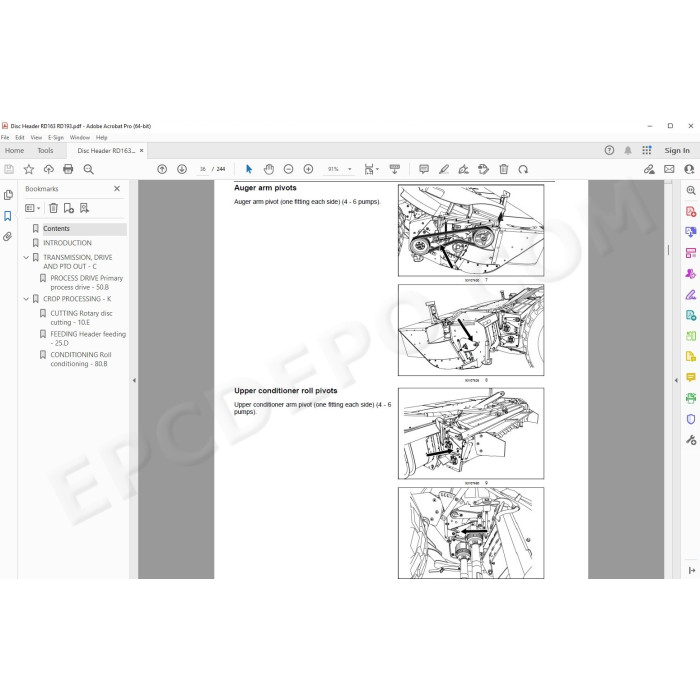Rotate the page clockwise
This screenshot has width=700, height=700.
click(x=523, y=169)
